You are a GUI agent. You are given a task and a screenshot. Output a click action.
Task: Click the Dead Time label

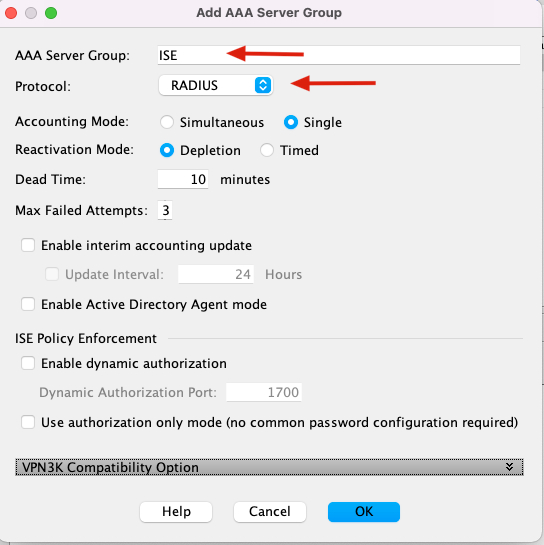(x=50, y=179)
